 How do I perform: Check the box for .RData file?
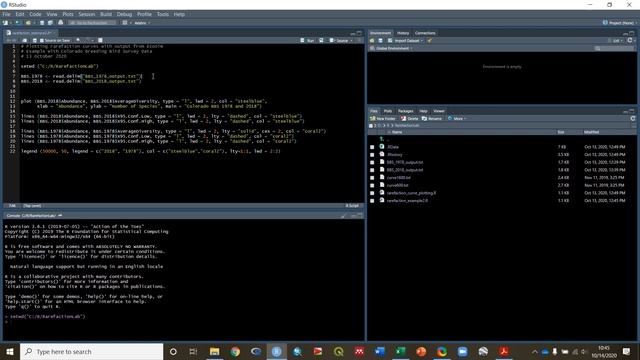click(372, 147)
